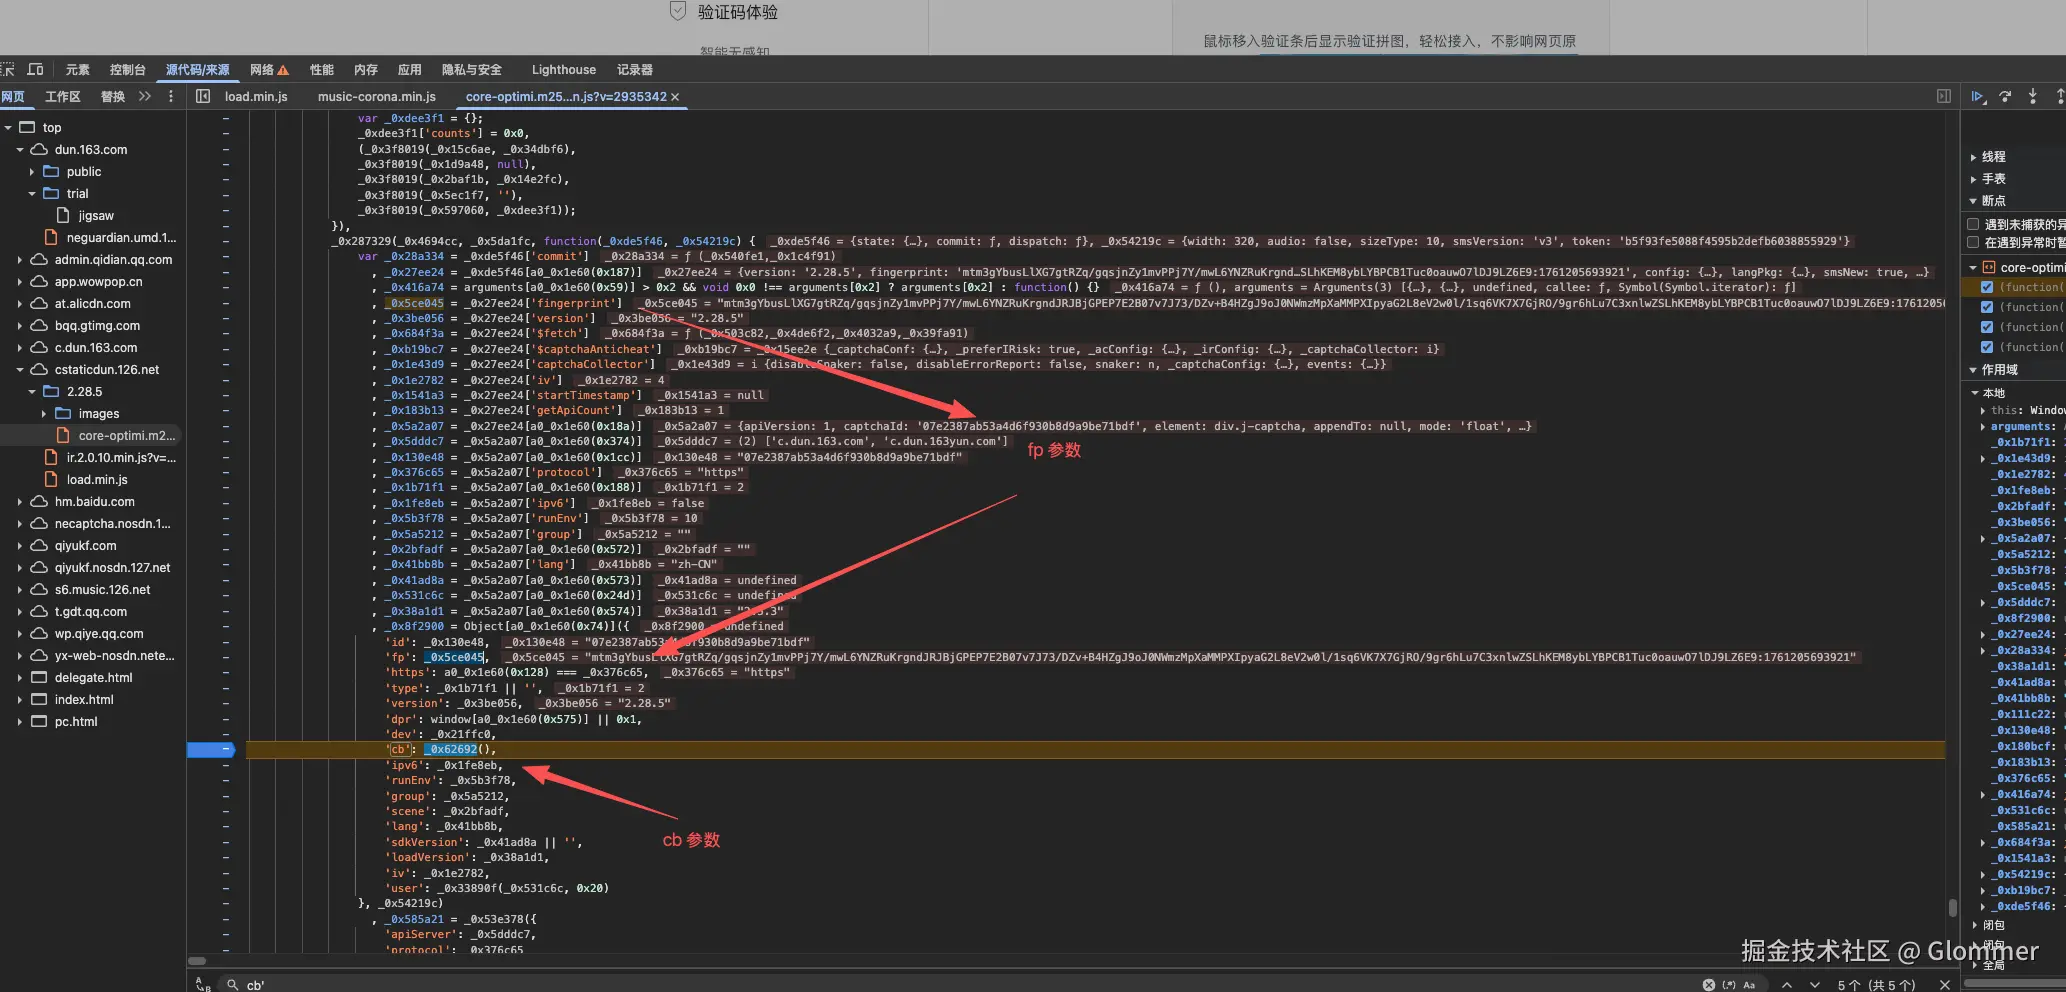Click the code editor vertical scrollbar thumb

click(x=1952, y=907)
